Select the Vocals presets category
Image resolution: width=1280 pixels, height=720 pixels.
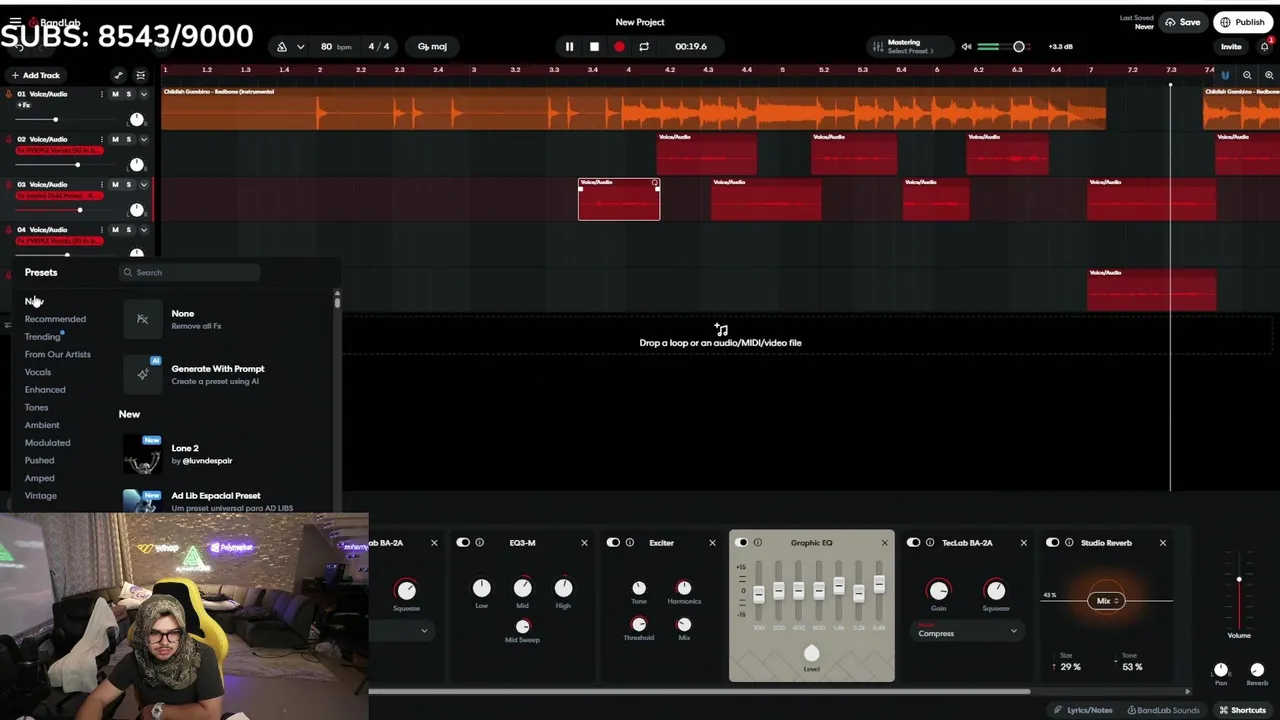tap(38, 372)
